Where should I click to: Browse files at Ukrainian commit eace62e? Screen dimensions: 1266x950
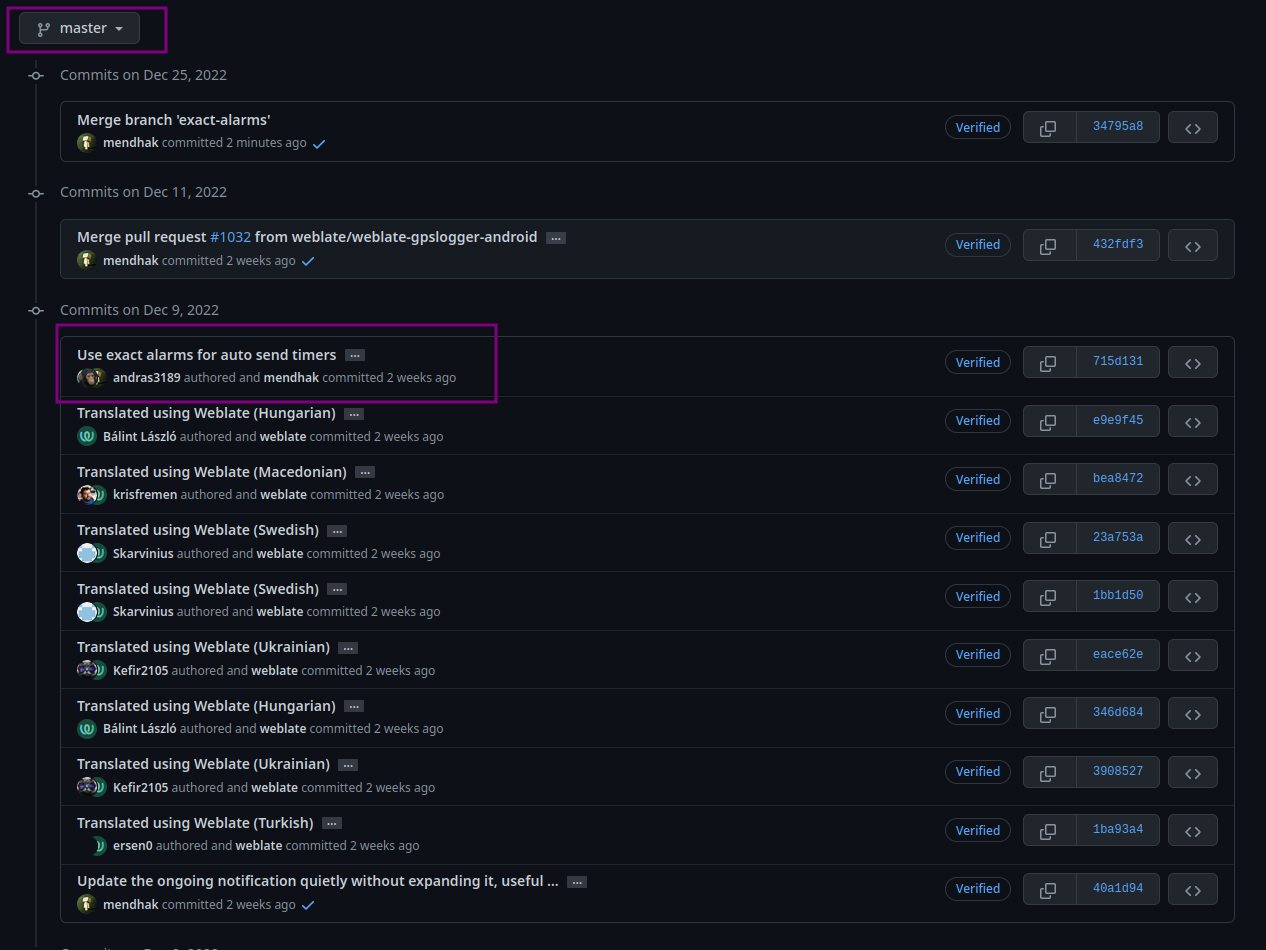click(x=1192, y=655)
